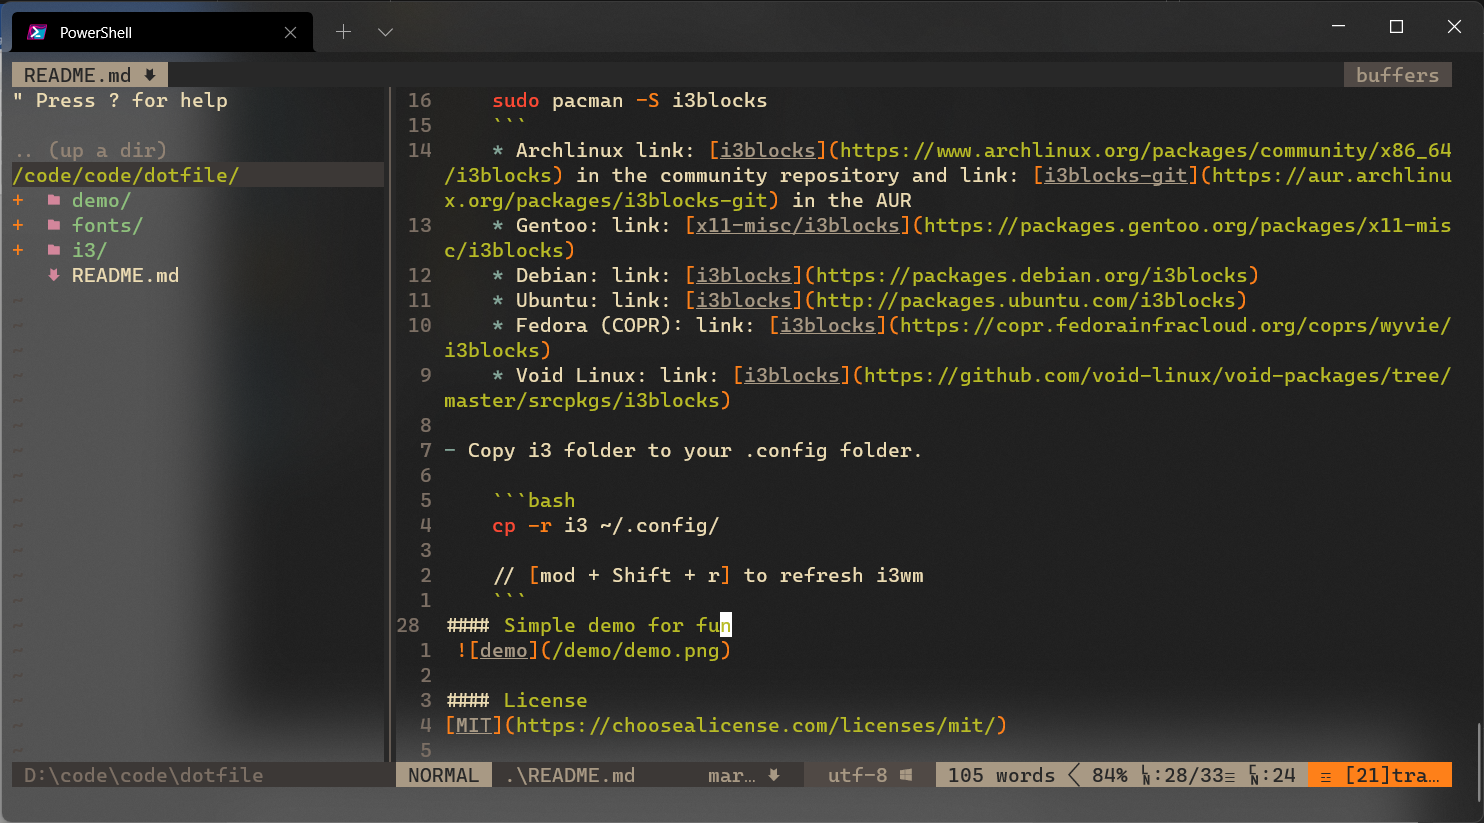Image resolution: width=1484 pixels, height=823 pixels.
Task: Click the demo/ folder icon
Action: 54,200
